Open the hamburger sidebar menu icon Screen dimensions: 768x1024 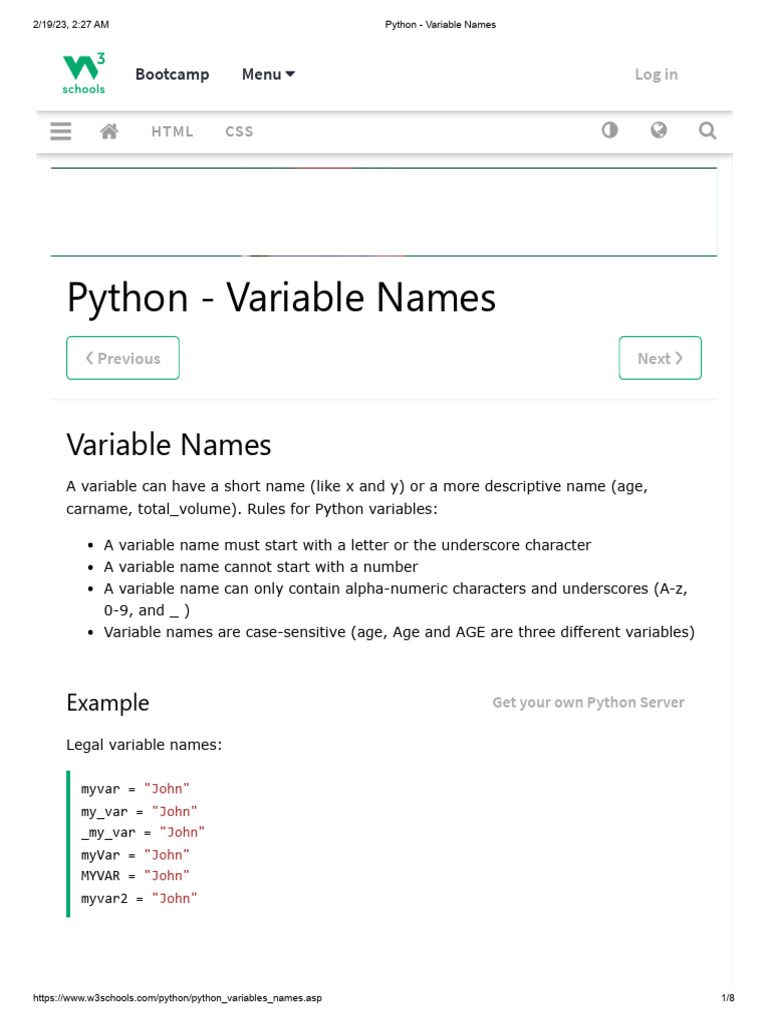click(x=61, y=131)
